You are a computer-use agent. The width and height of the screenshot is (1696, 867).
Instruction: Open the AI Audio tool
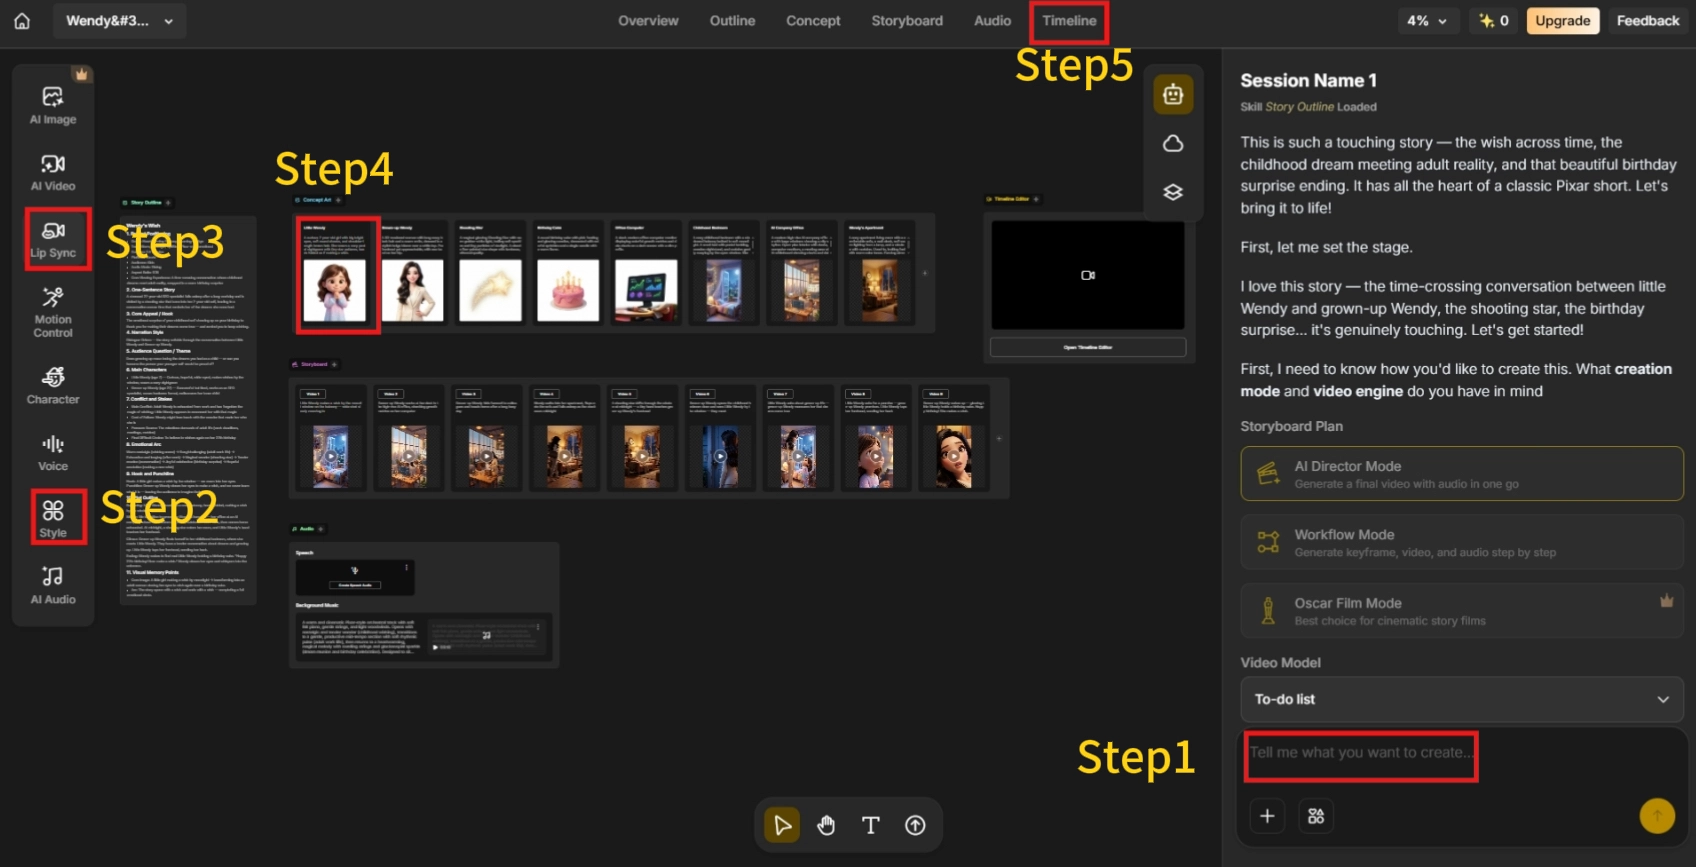[53, 585]
